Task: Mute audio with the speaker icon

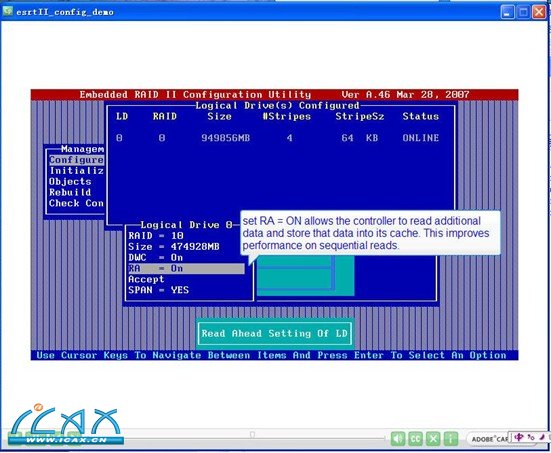Action: coord(398,438)
